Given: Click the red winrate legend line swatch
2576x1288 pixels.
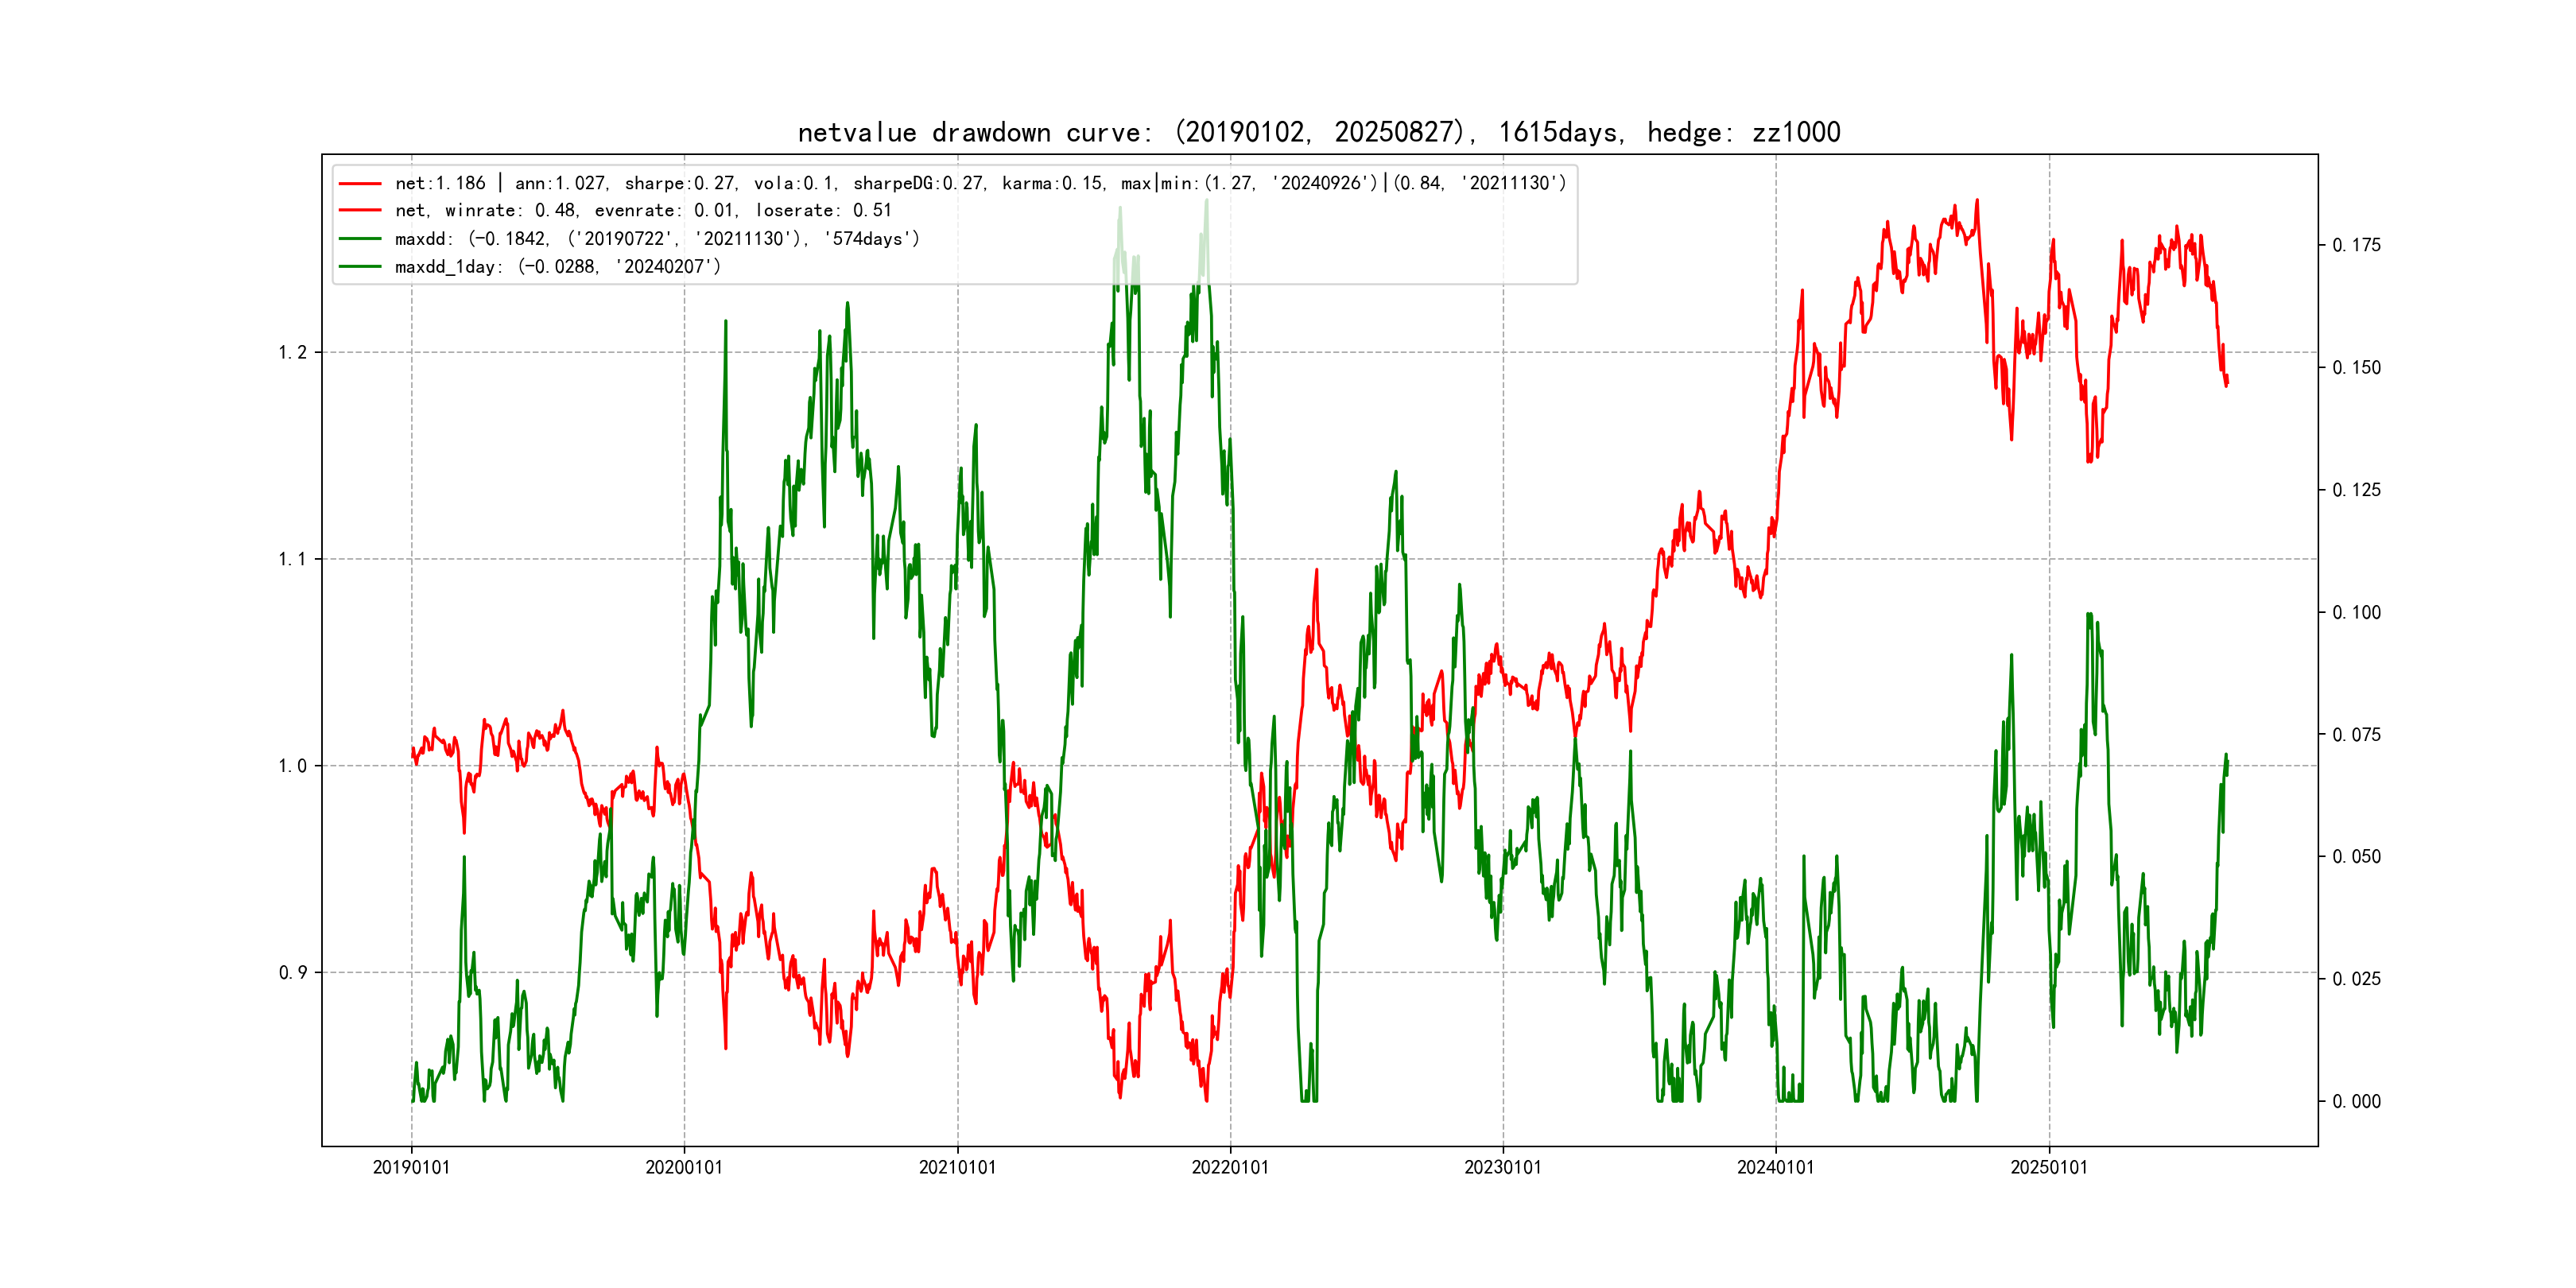Looking at the screenshot, I should pos(360,211).
